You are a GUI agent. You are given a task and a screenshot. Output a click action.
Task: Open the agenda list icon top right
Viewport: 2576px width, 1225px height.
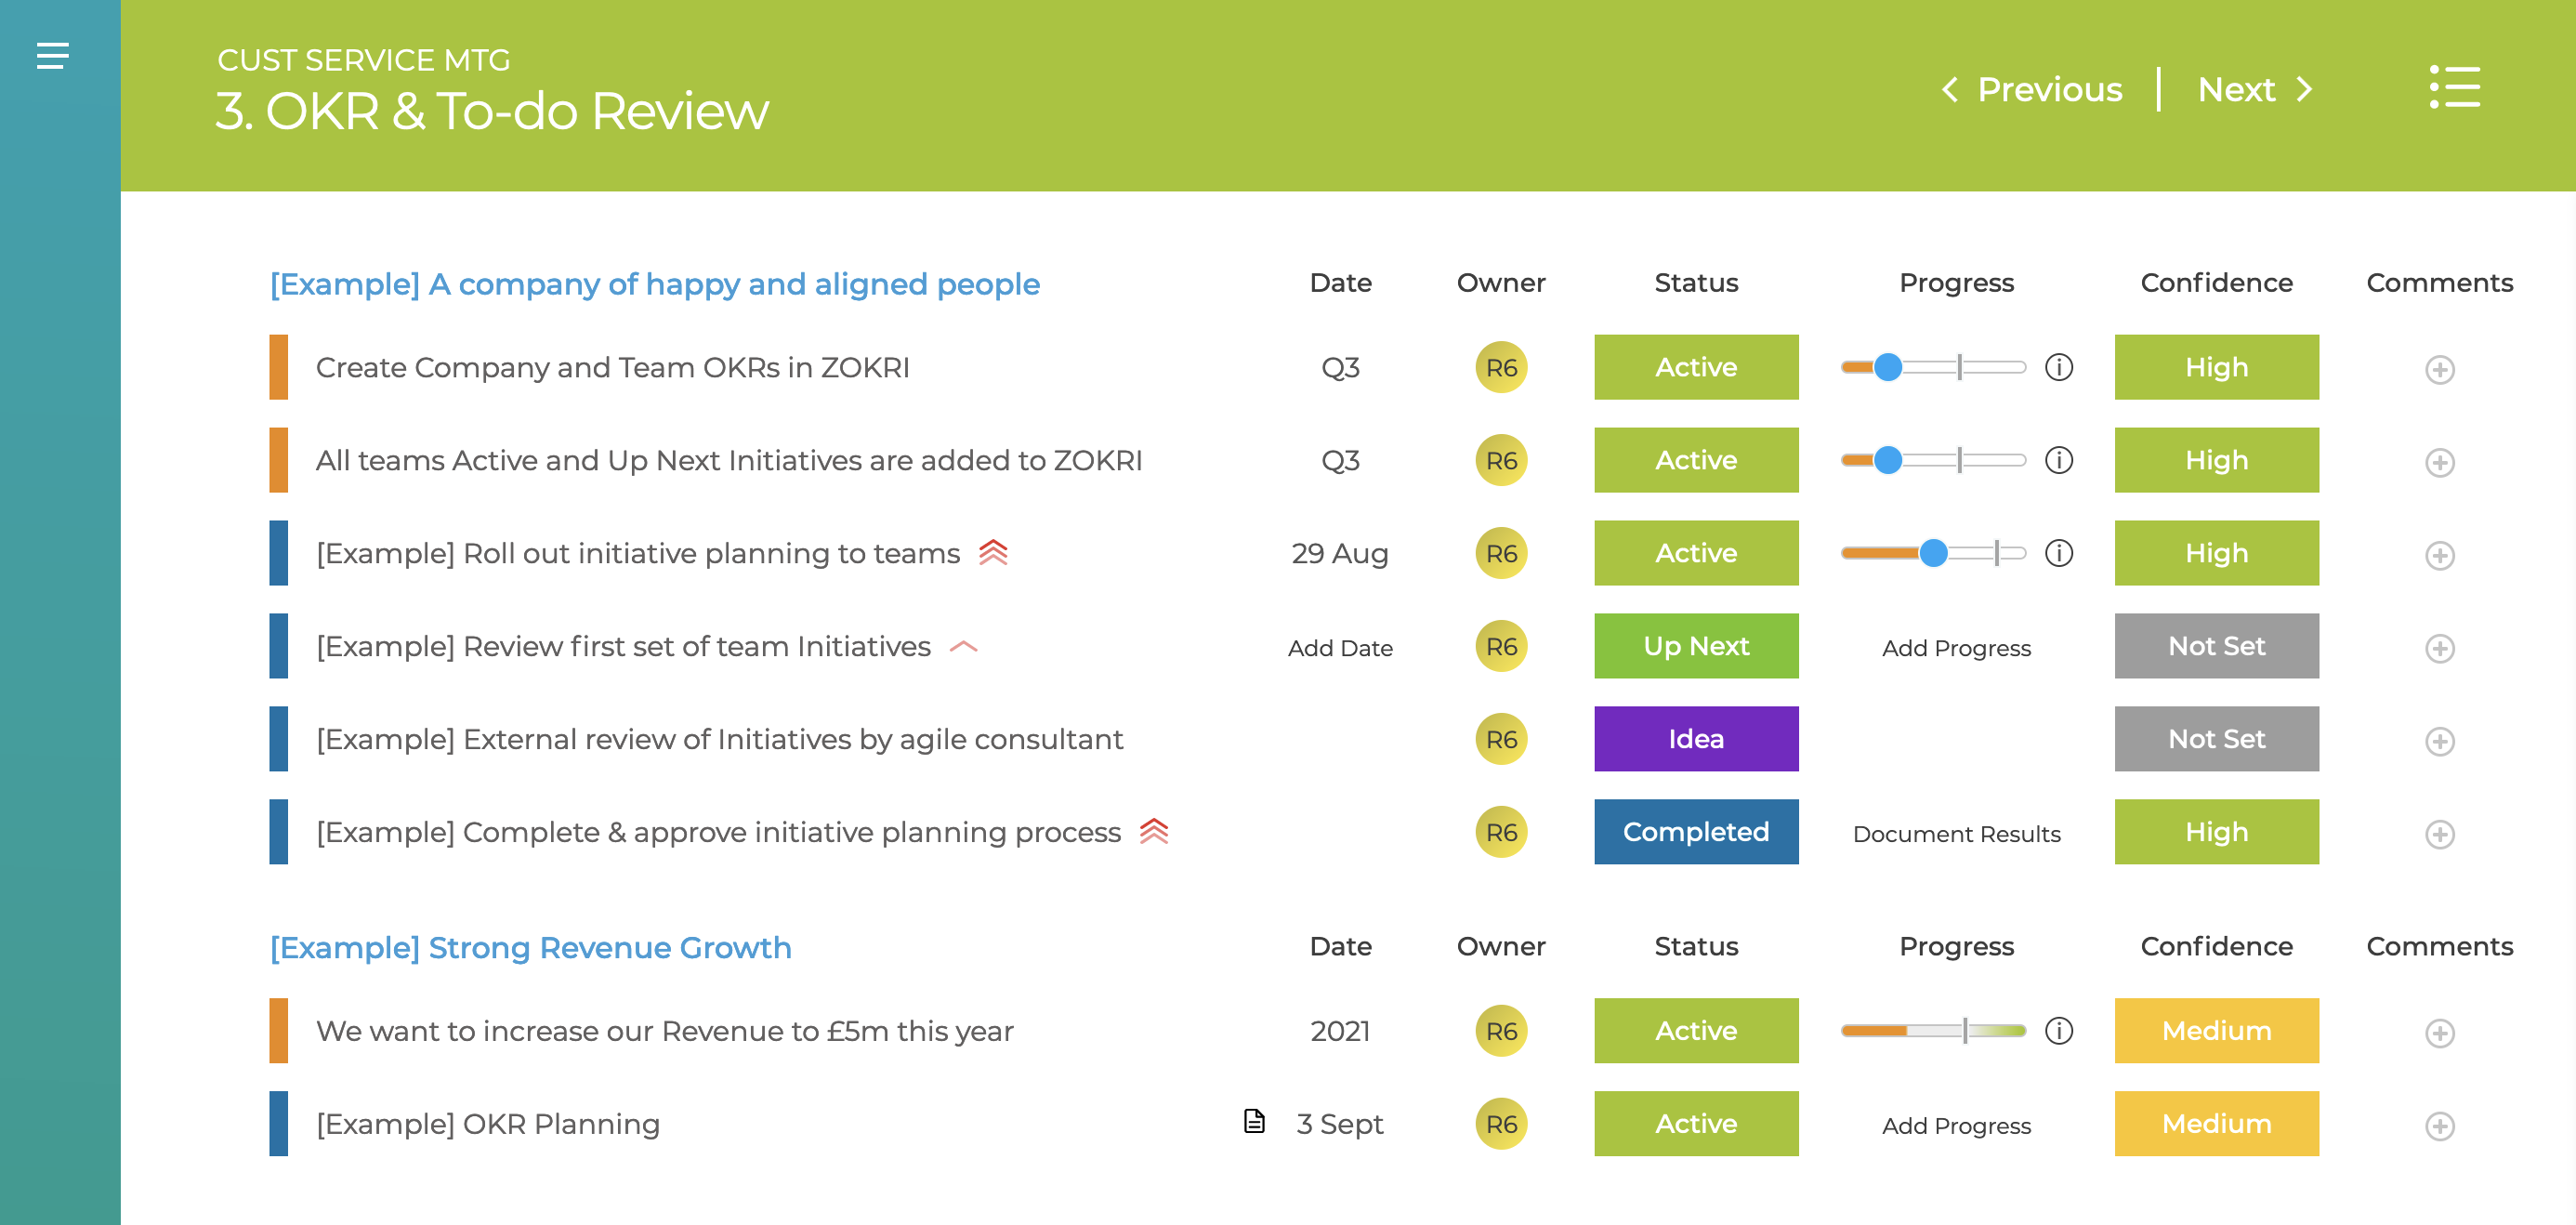tap(2454, 89)
